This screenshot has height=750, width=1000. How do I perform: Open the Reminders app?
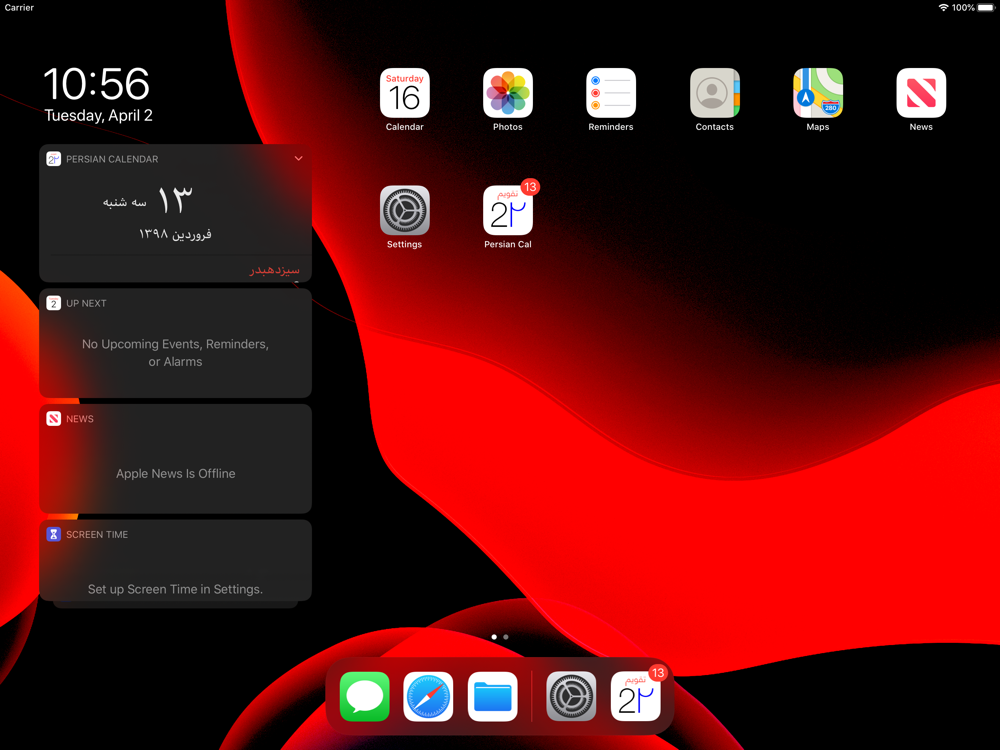(x=611, y=94)
